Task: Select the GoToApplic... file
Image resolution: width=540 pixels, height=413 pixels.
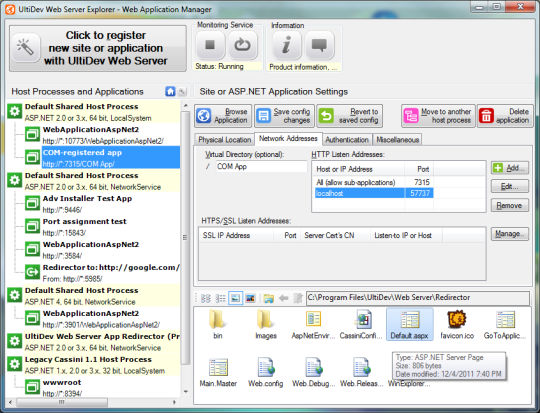Action: 505,324
